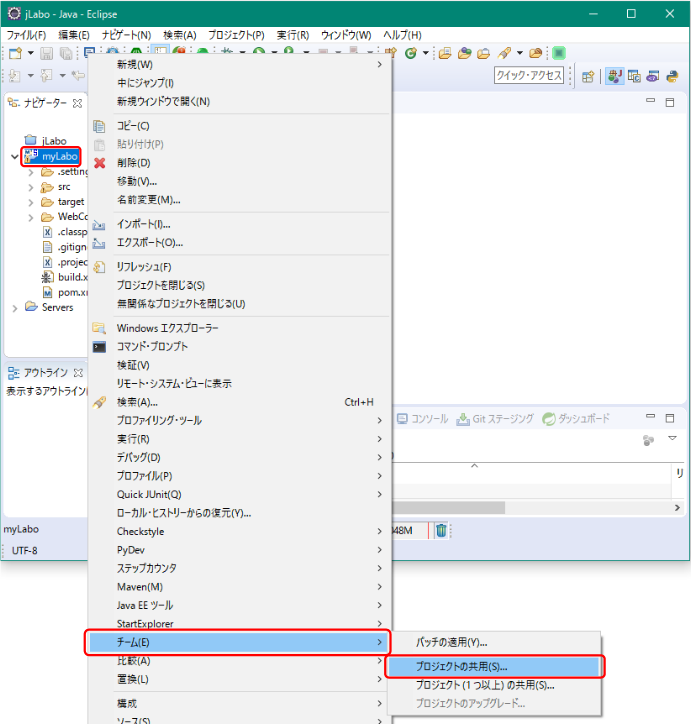The width and height of the screenshot is (691, 724).
Task: Open the Search icon dropdown arrow
Action: coord(519,53)
